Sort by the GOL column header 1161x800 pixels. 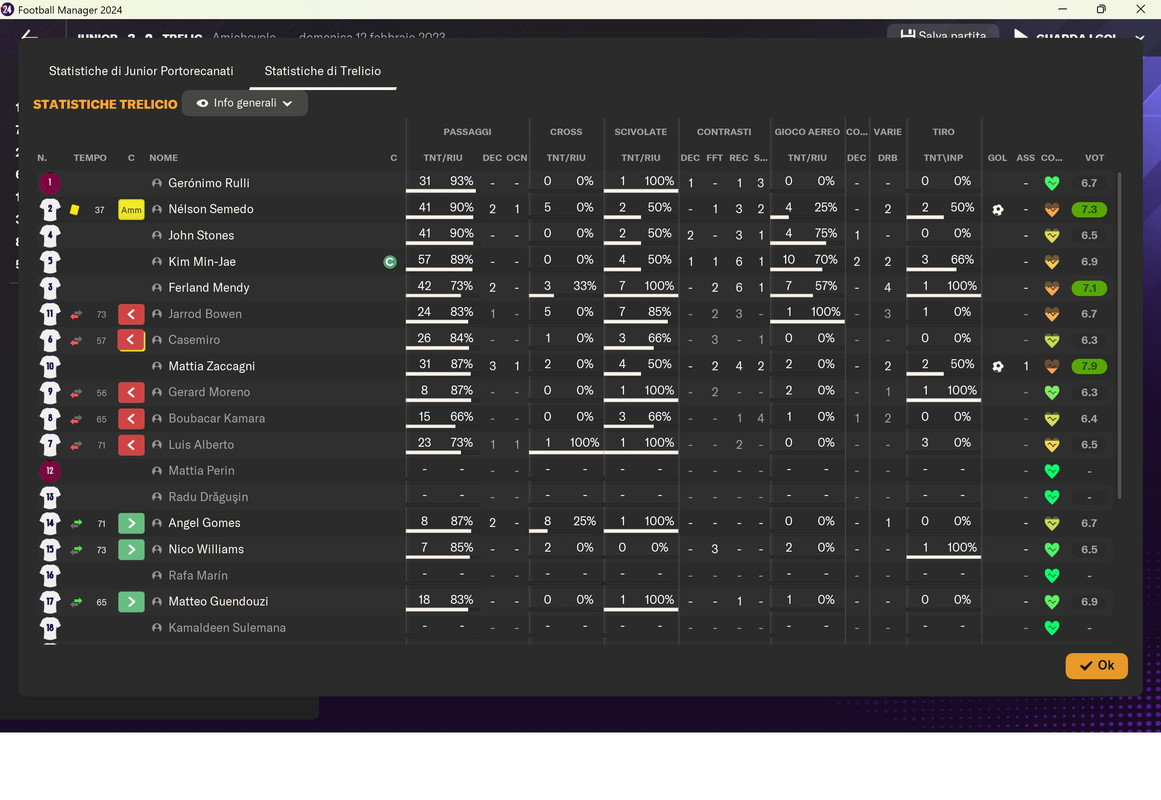pos(997,158)
